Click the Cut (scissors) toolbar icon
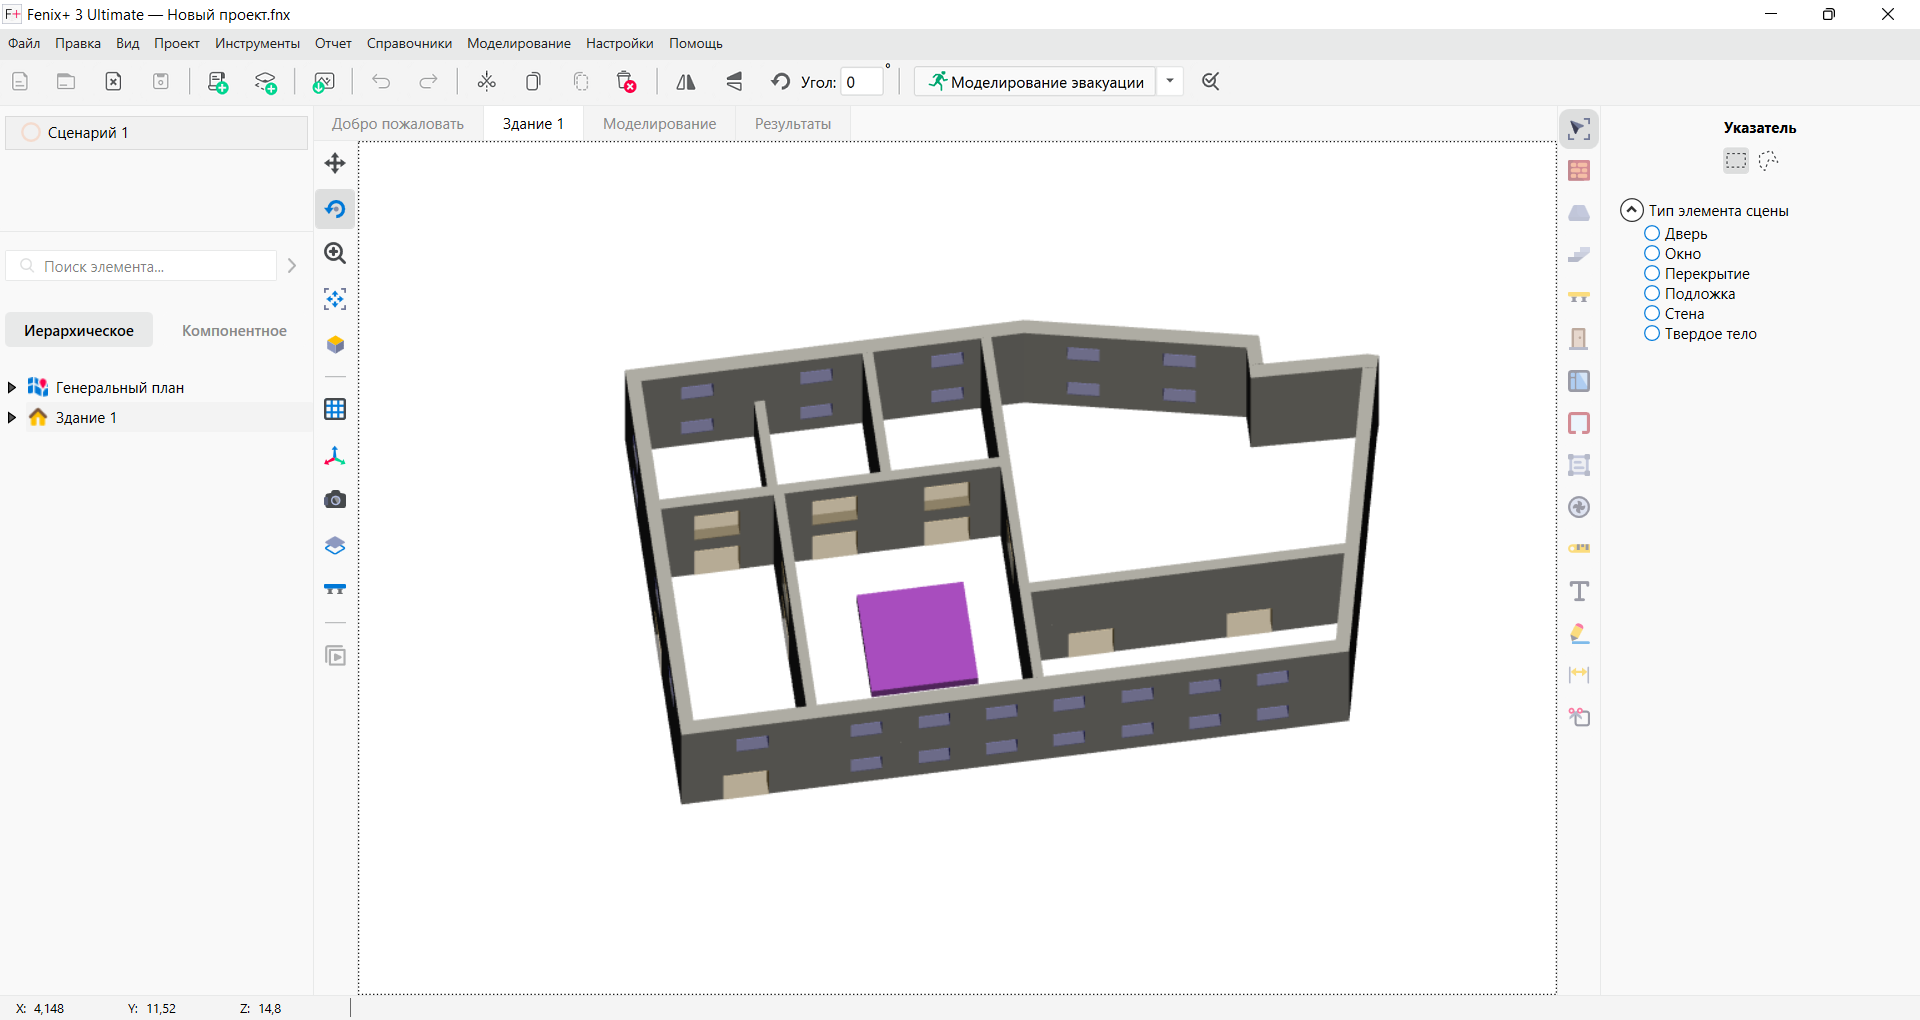Screen dimensions: 1920x1020 (487, 81)
